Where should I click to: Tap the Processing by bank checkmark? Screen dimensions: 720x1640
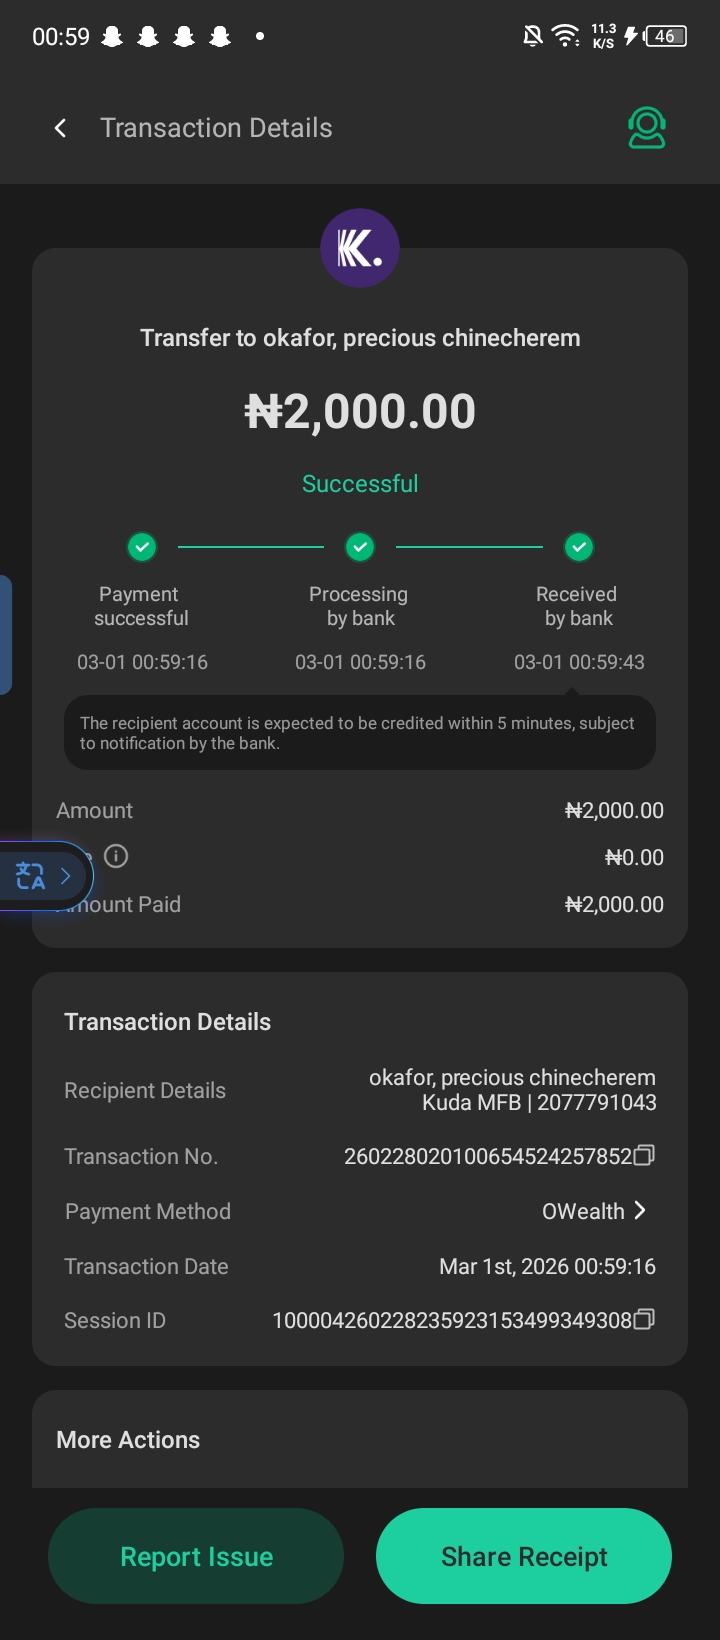point(360,547)
